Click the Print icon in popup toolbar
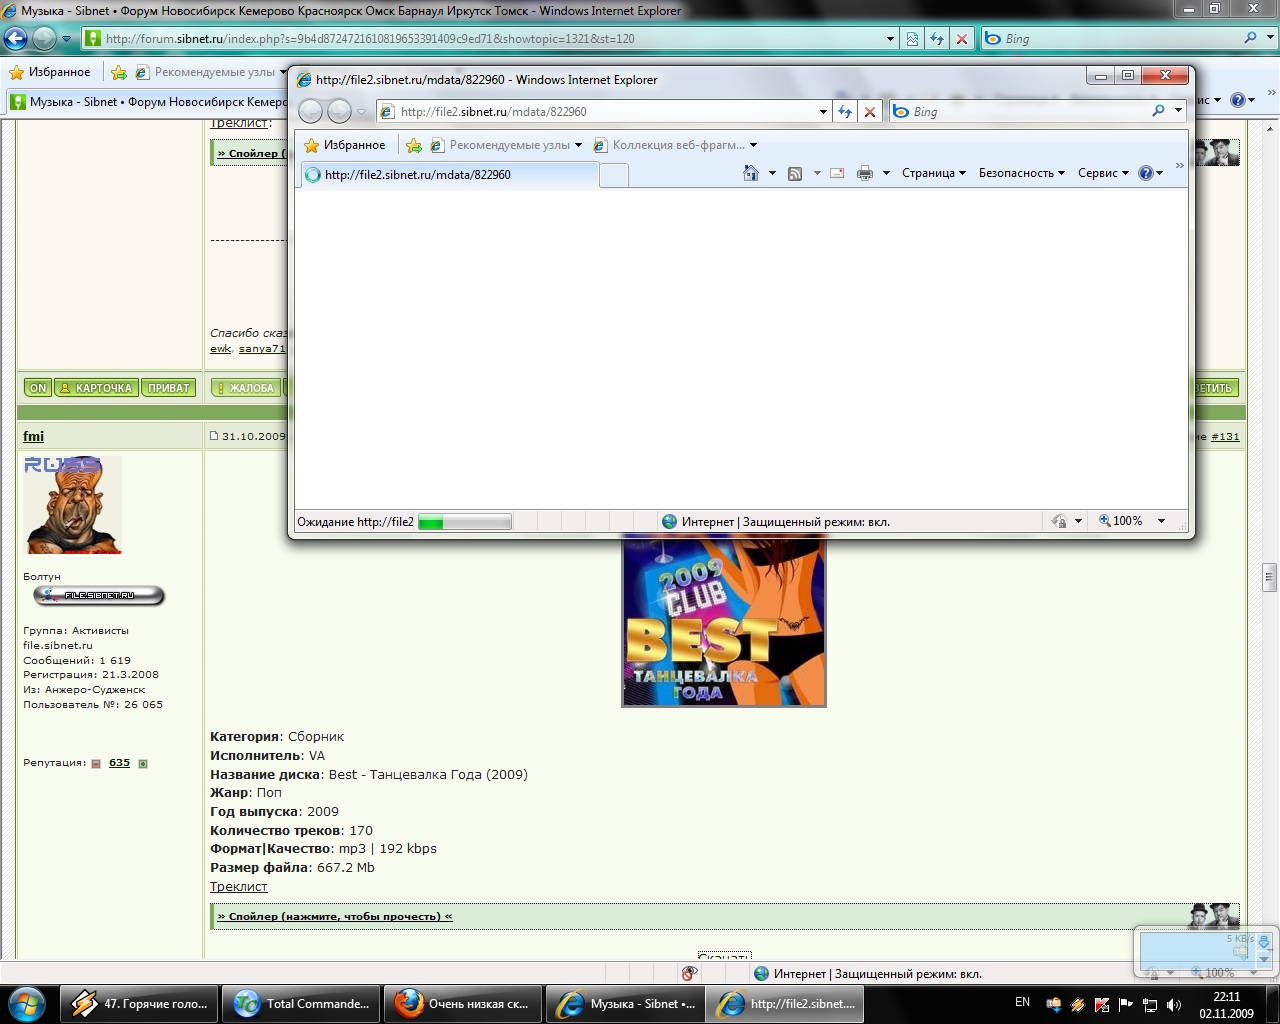This screenshot has height=1024, width=1280. (x=865, y=173)
